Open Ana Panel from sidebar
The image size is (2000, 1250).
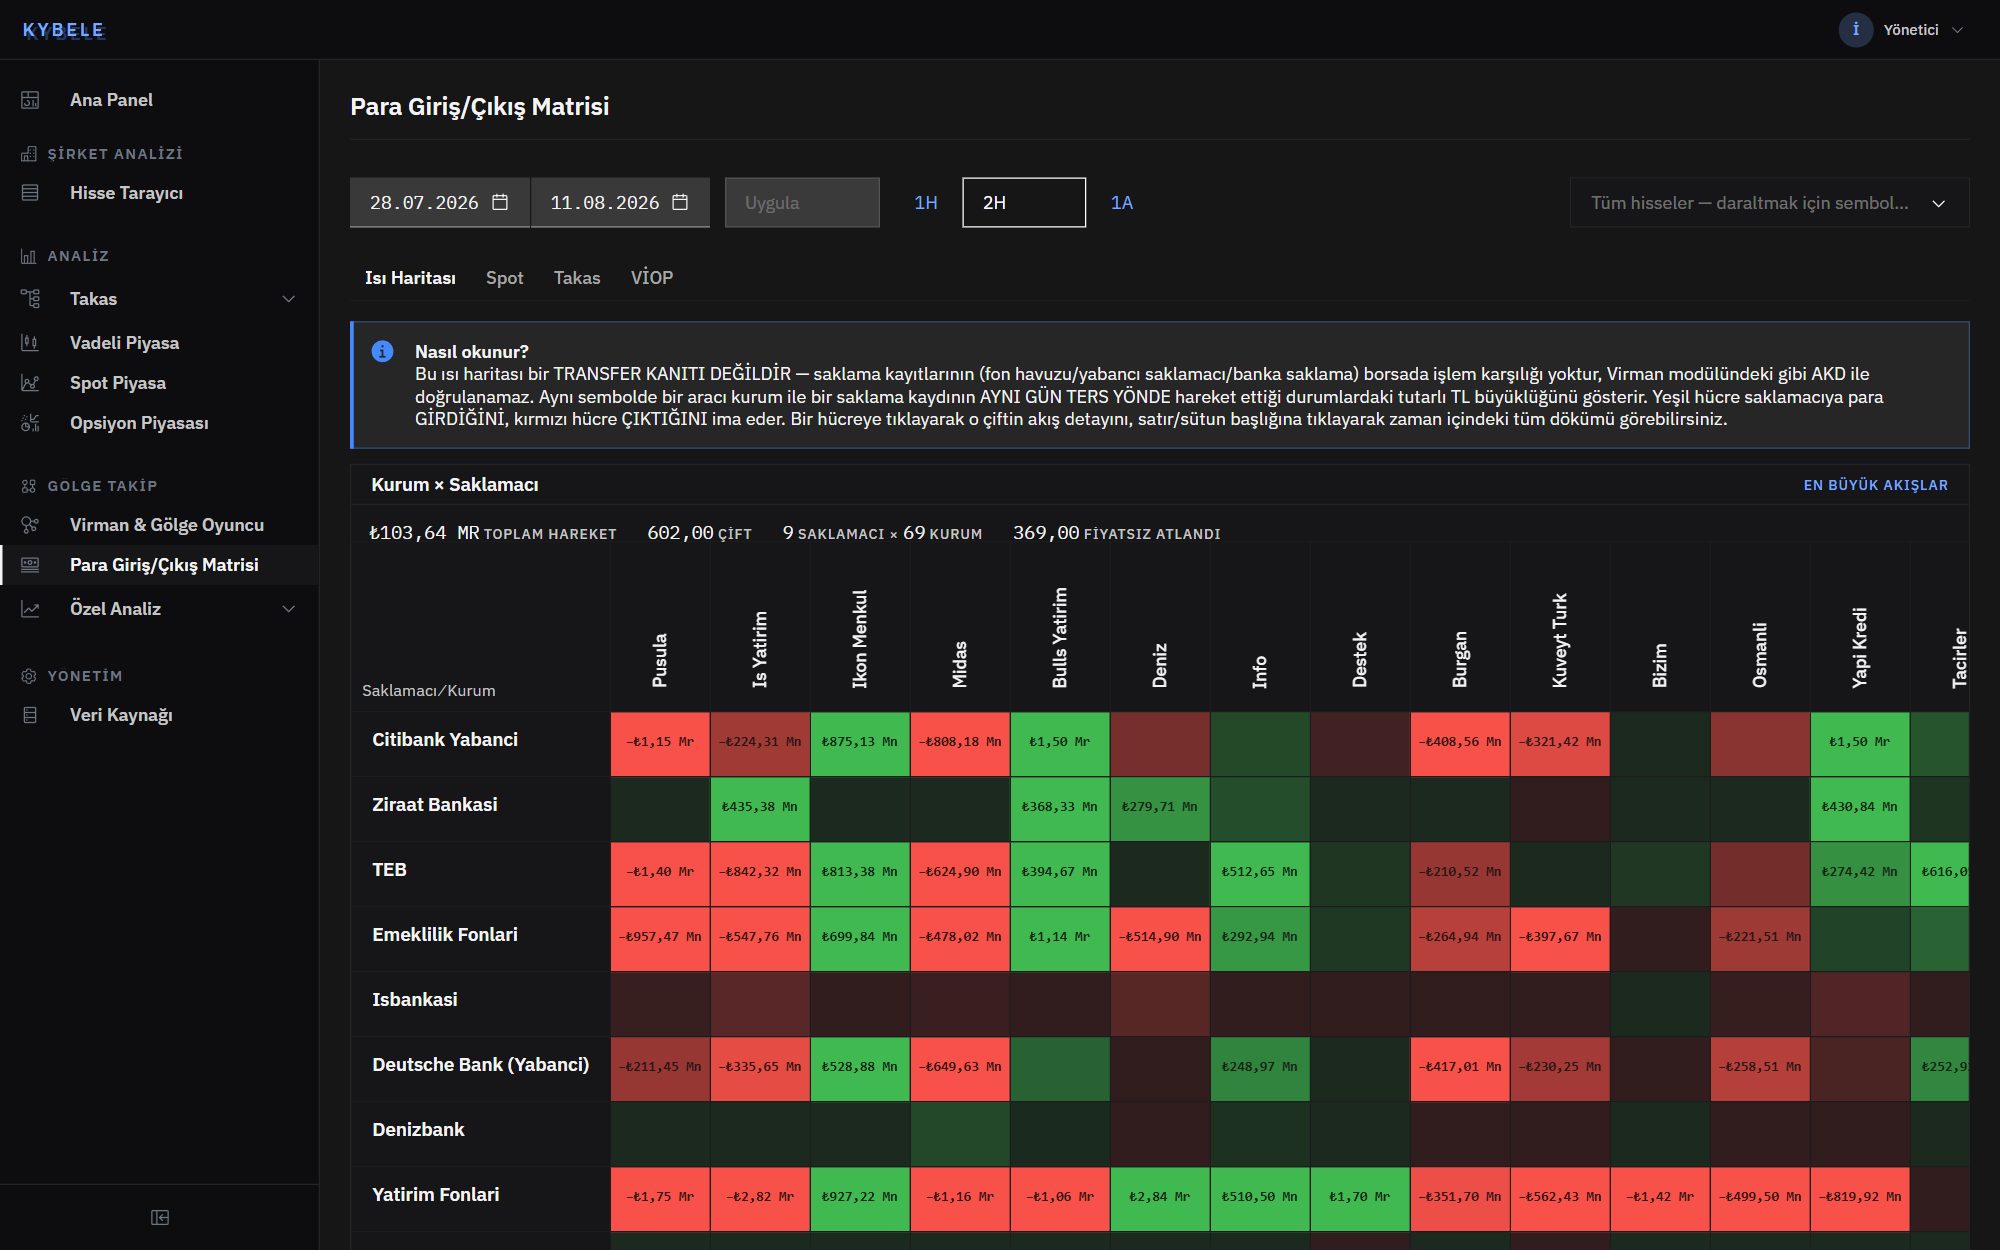click(160, 100)
